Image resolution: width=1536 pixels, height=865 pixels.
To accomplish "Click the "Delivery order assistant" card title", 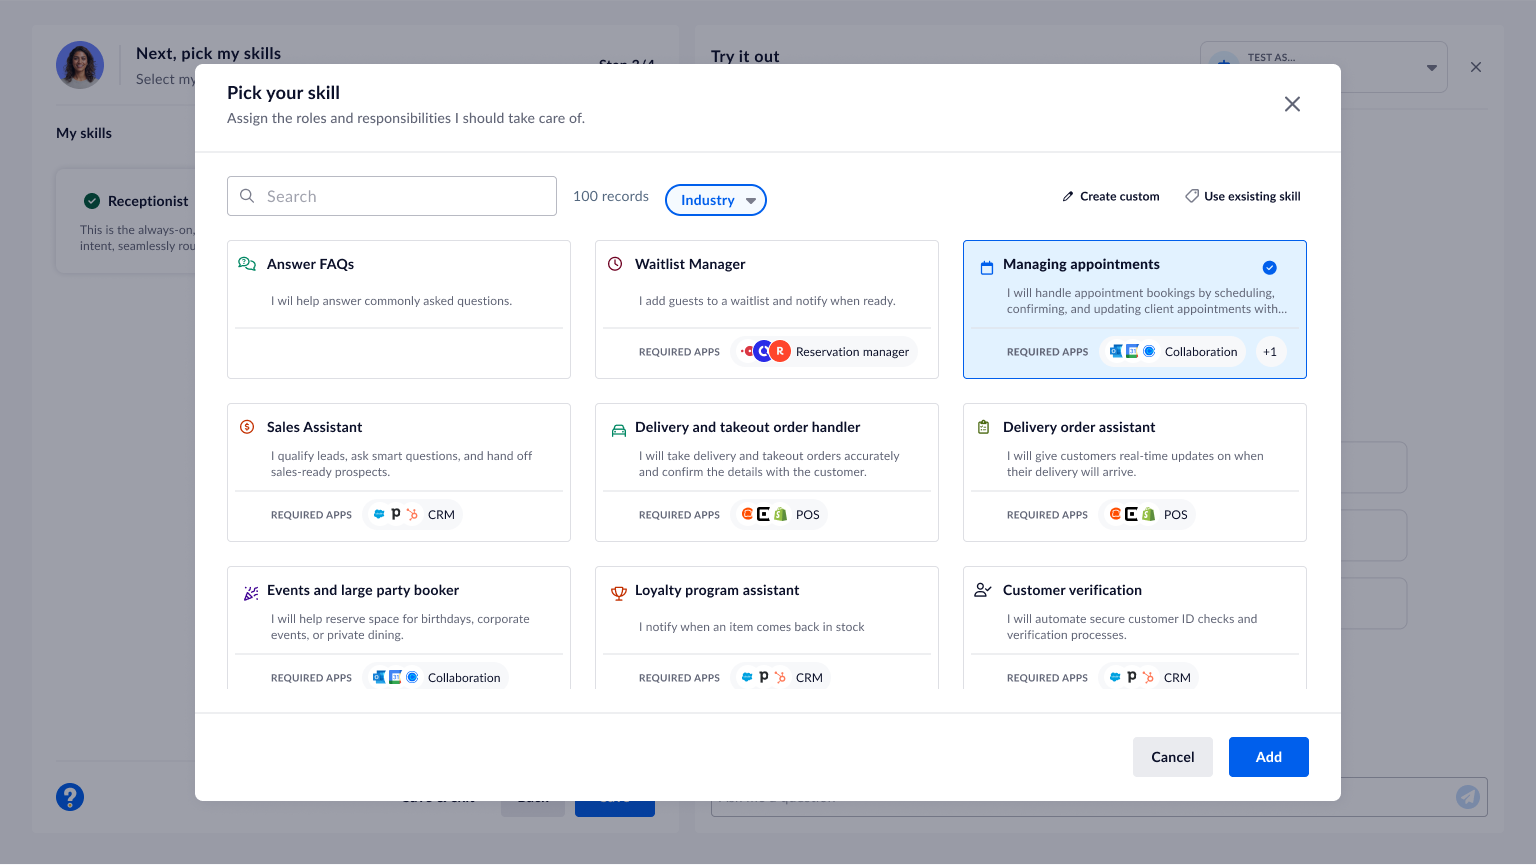I will pyautogui.click(x=1079, y=427).
